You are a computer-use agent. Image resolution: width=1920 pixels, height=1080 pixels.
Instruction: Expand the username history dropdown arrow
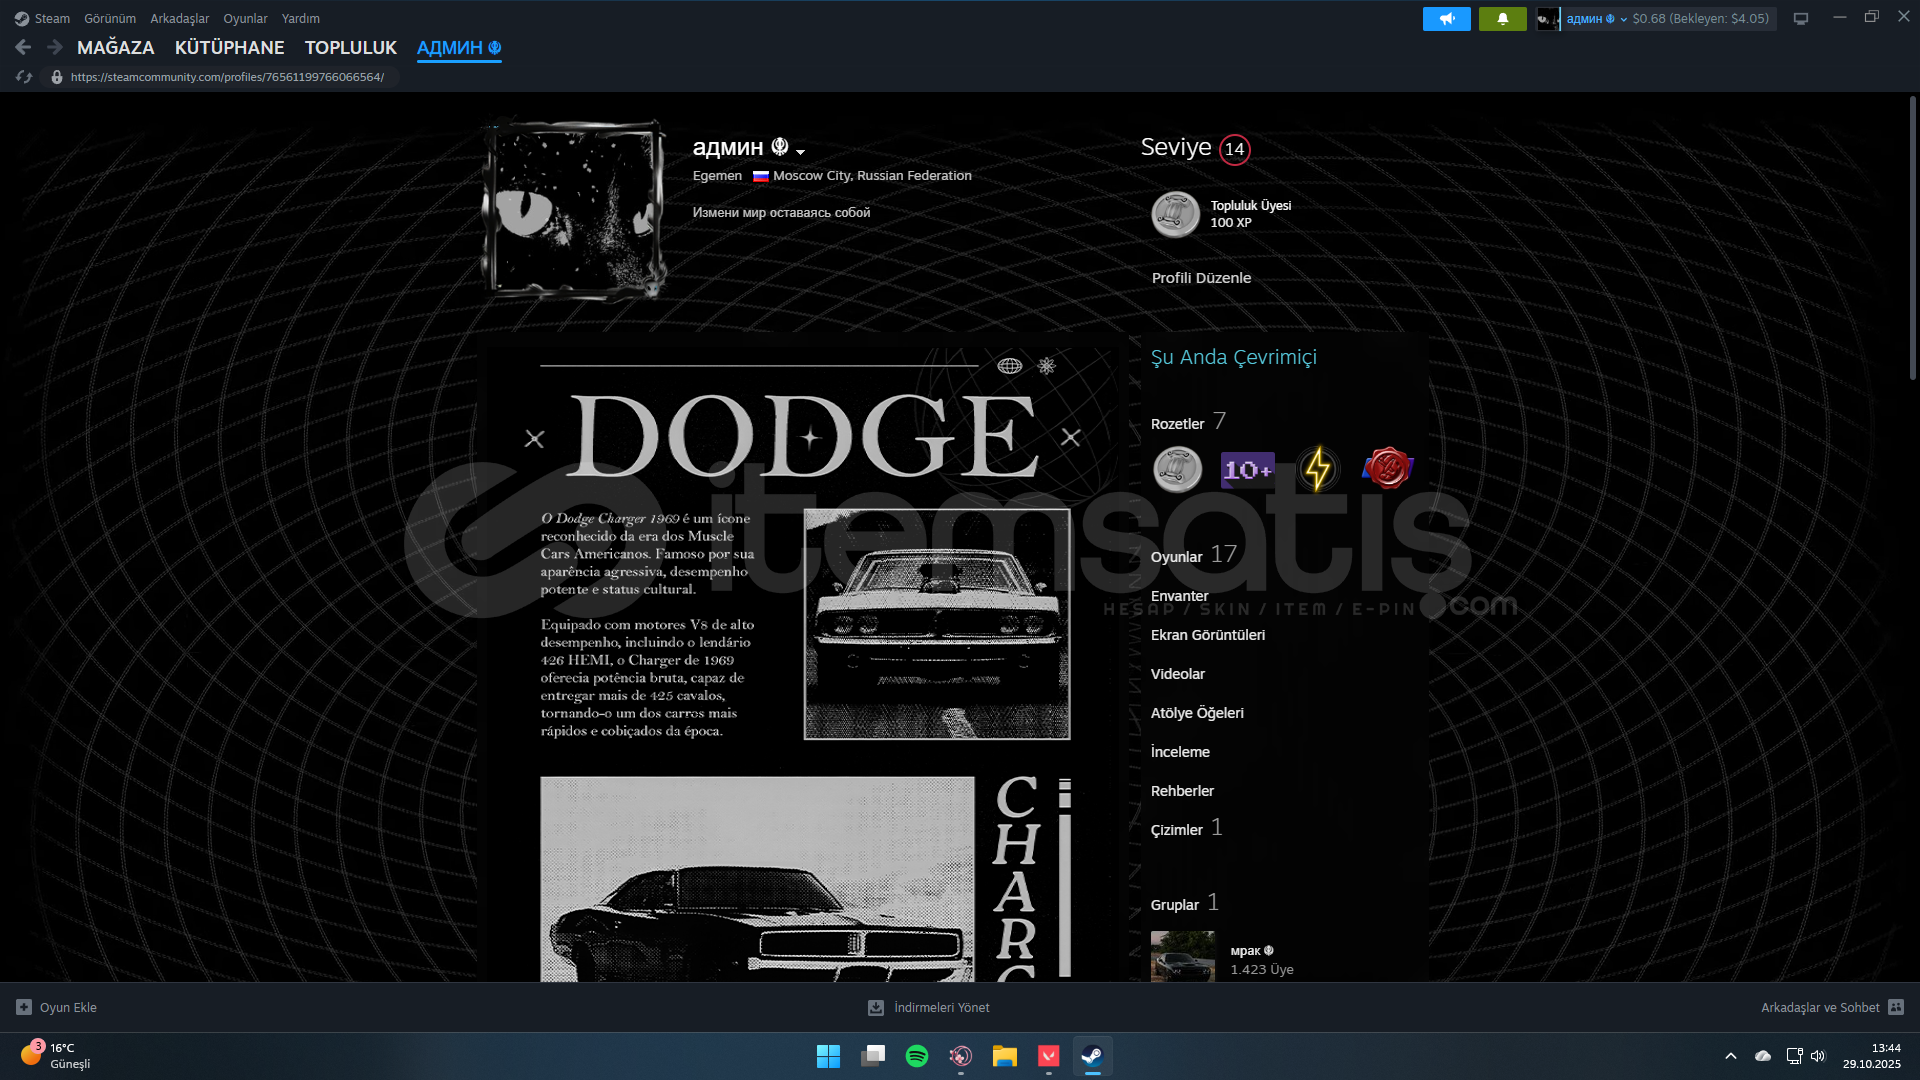(801, 152)
